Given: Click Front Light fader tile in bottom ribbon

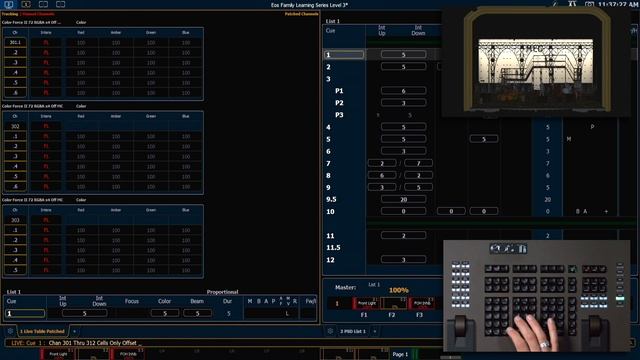Looking at the screenshot, I should (x=58, y=353).
